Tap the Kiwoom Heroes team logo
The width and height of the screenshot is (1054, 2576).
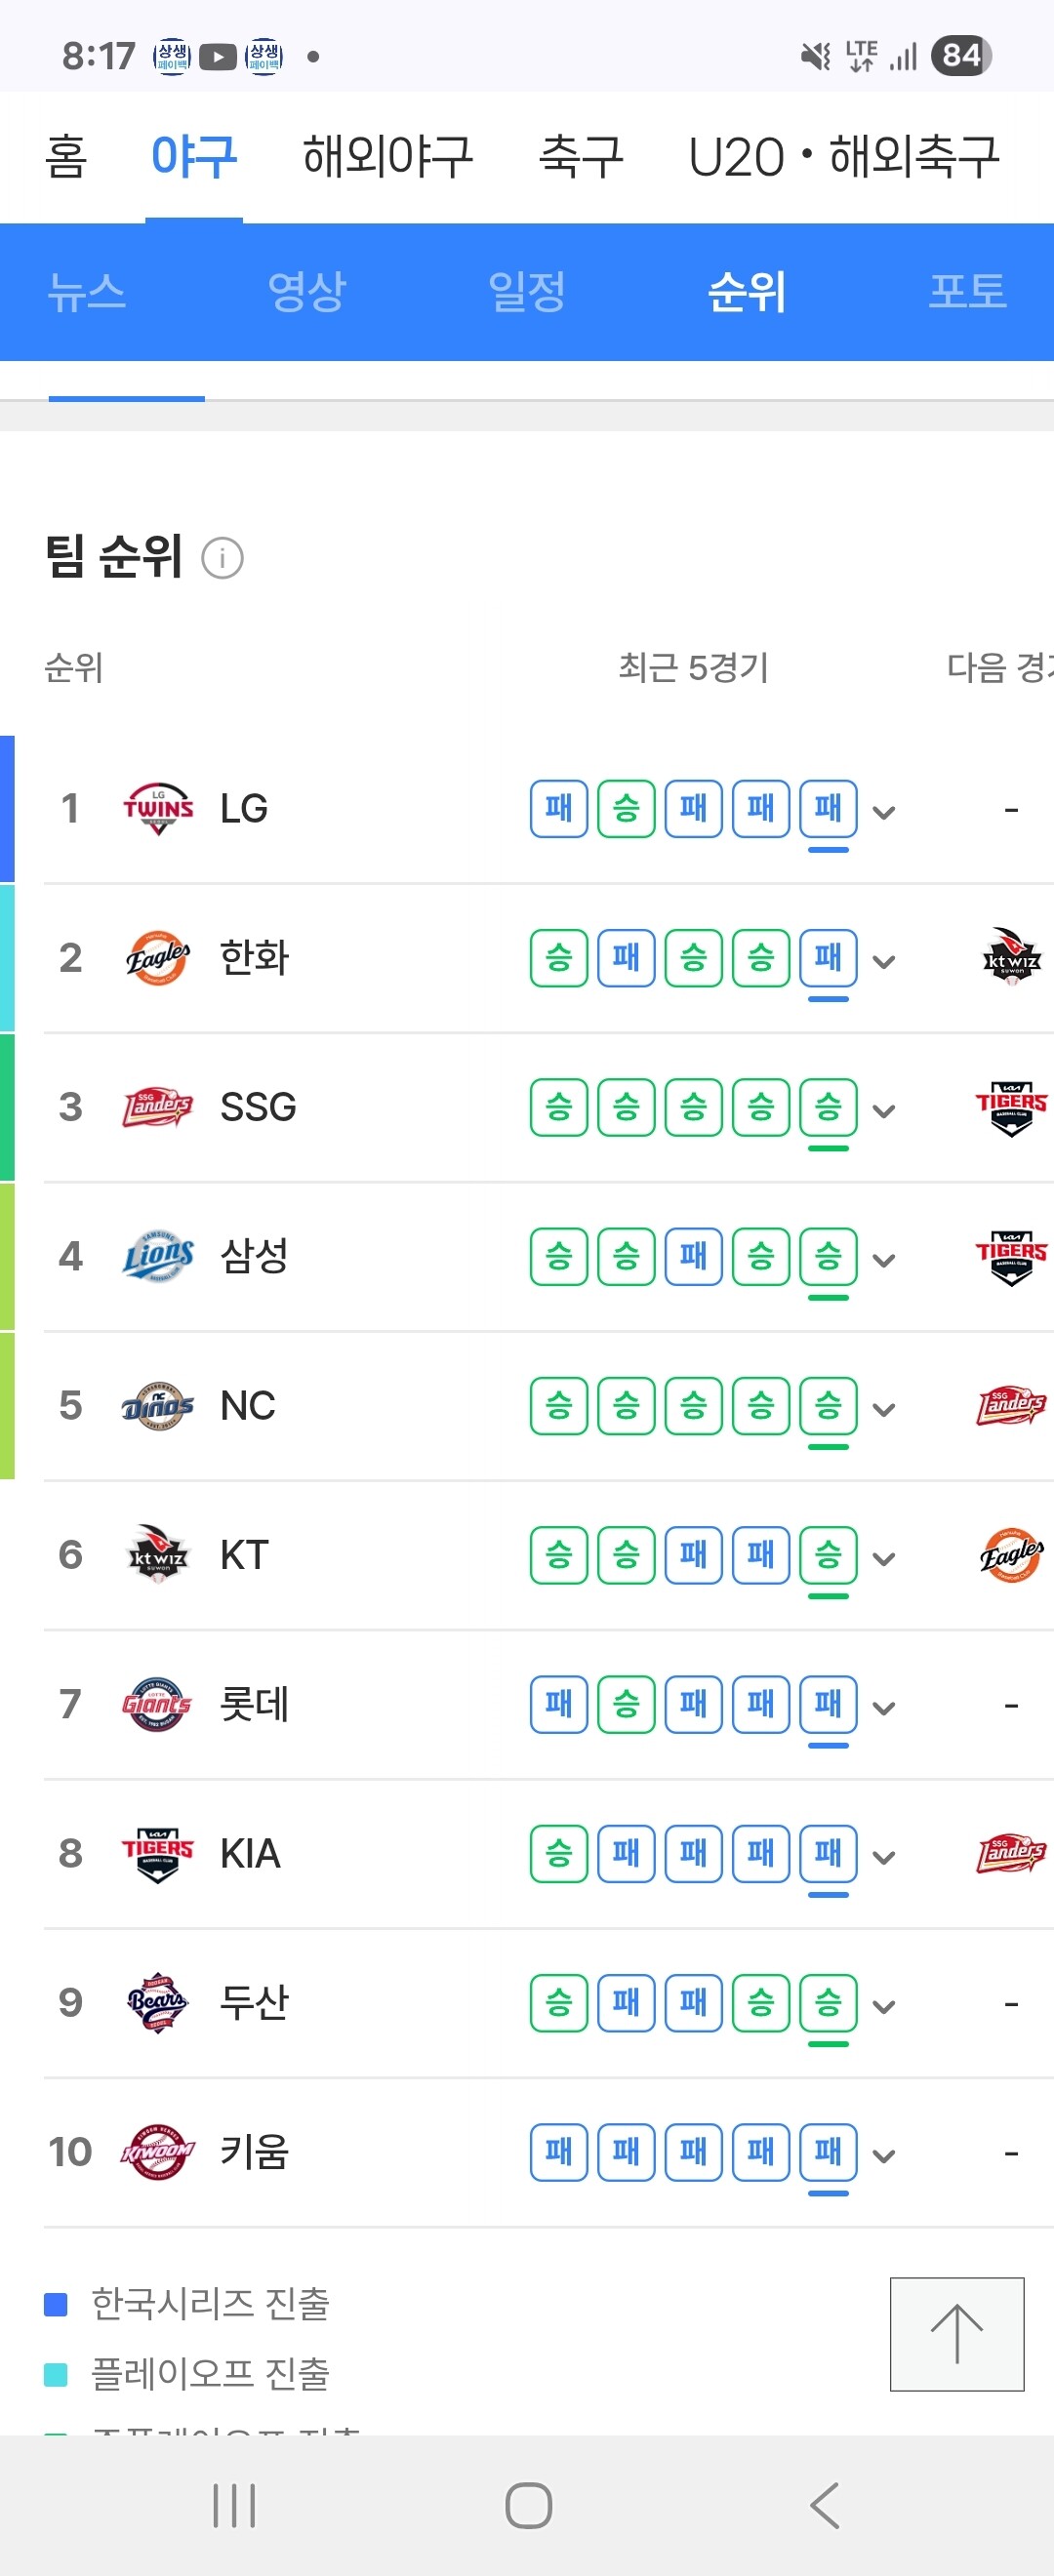(x=158, y=2151)
